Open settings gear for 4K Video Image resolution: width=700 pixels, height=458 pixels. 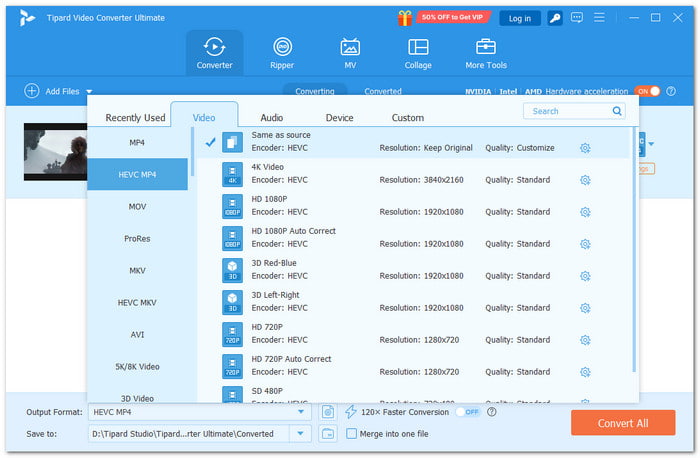coord(585,180)
